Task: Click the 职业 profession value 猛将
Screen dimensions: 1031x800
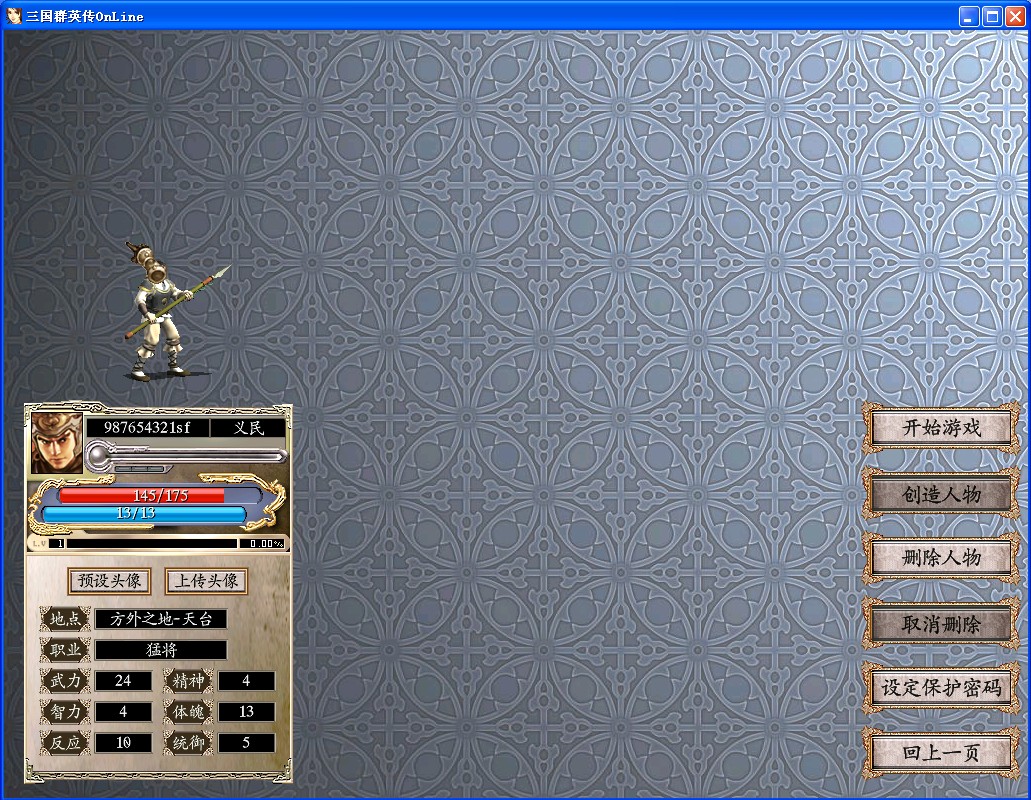Action: coord(161,650)
